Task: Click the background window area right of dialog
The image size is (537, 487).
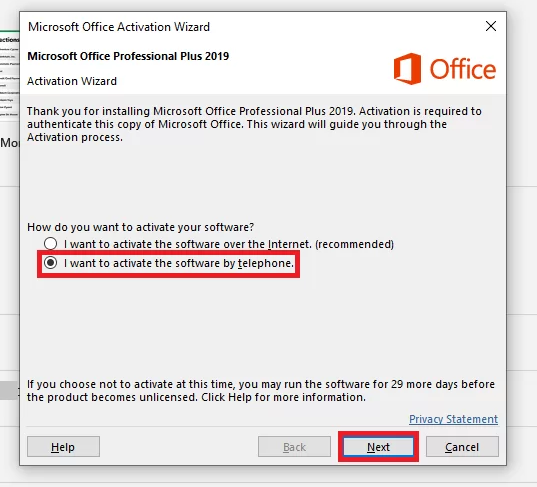Action: (522, 240)
